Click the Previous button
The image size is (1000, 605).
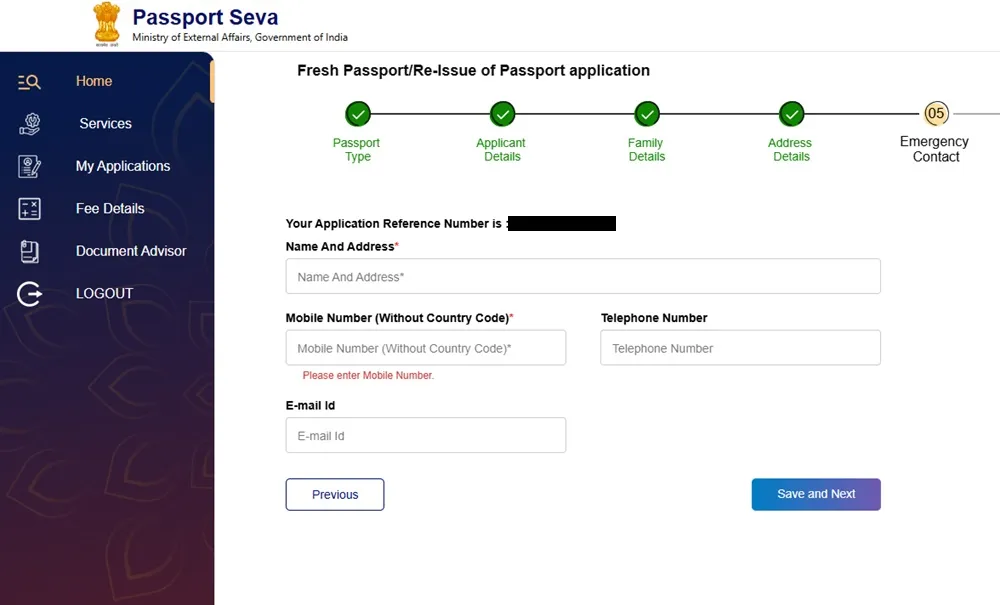pyautogui.click(x=335, y=494)
